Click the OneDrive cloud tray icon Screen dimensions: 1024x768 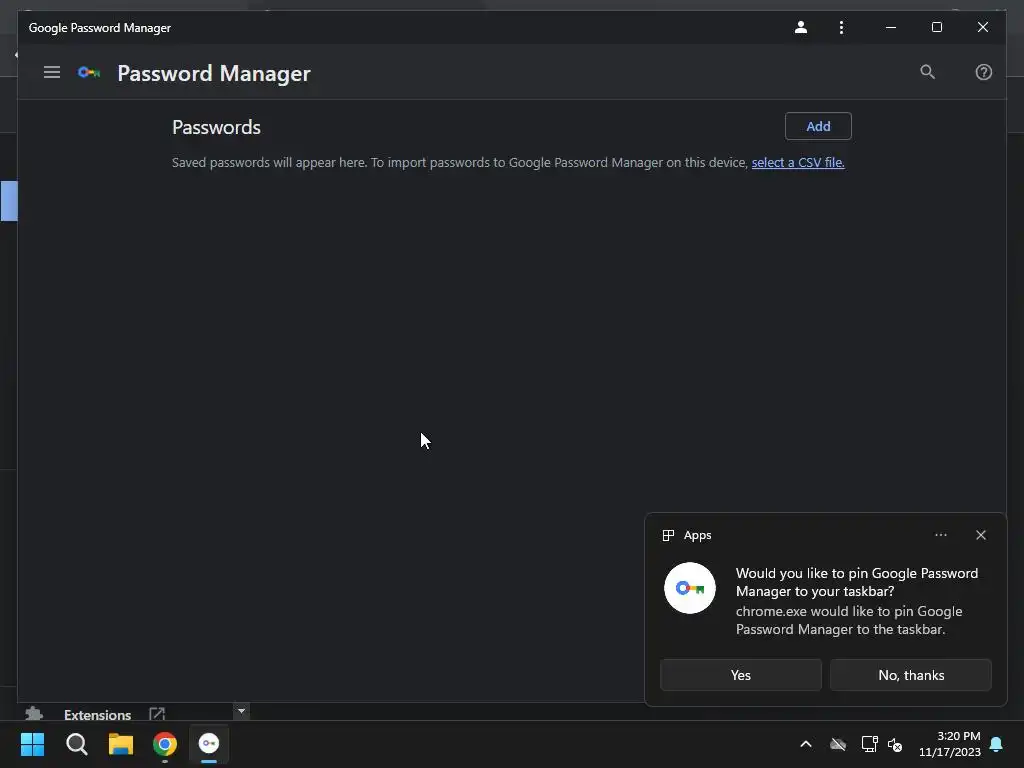838,744
